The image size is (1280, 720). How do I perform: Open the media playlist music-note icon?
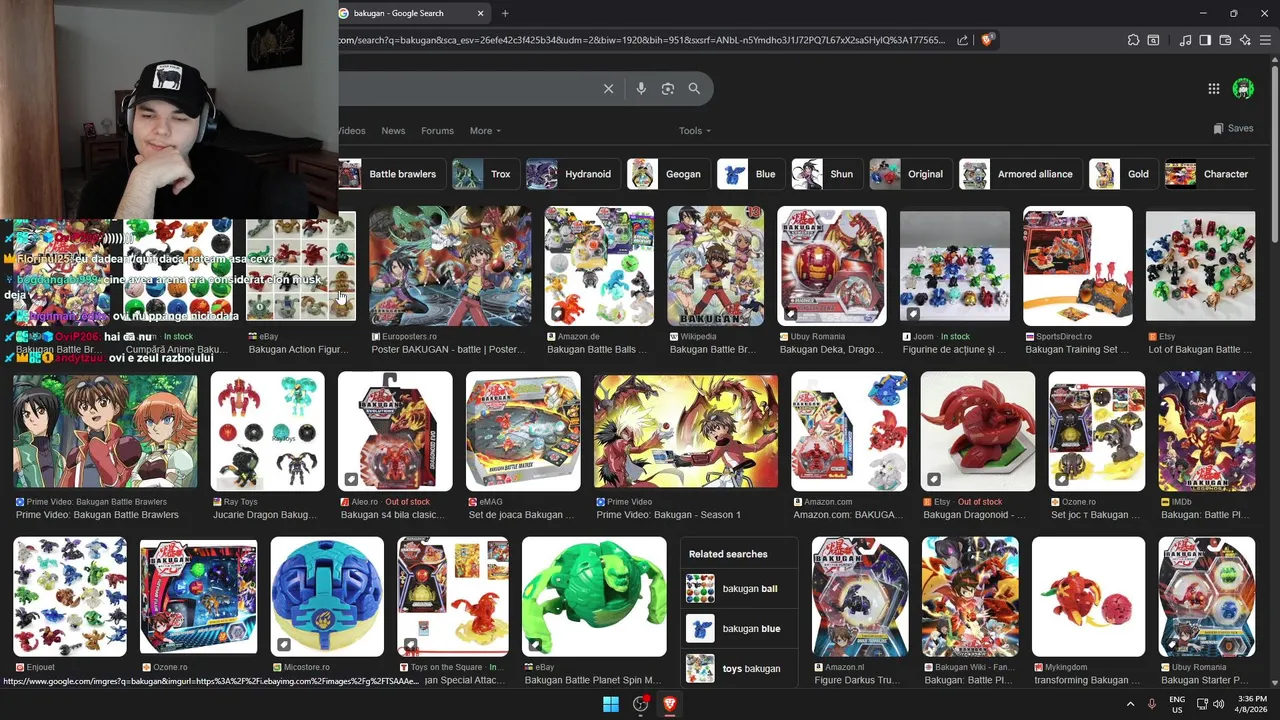pyautogui.click(x=1186, y=40)
